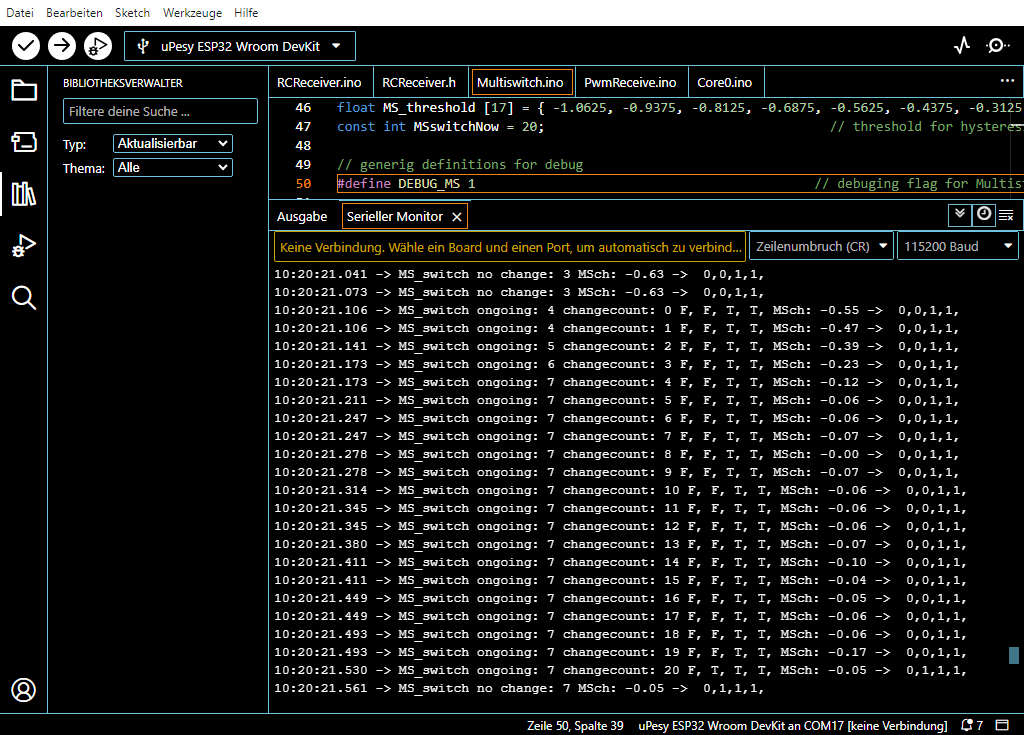Switch to the PwmReceive.ino tab
Screen dimensions: 1024x735
630,82
